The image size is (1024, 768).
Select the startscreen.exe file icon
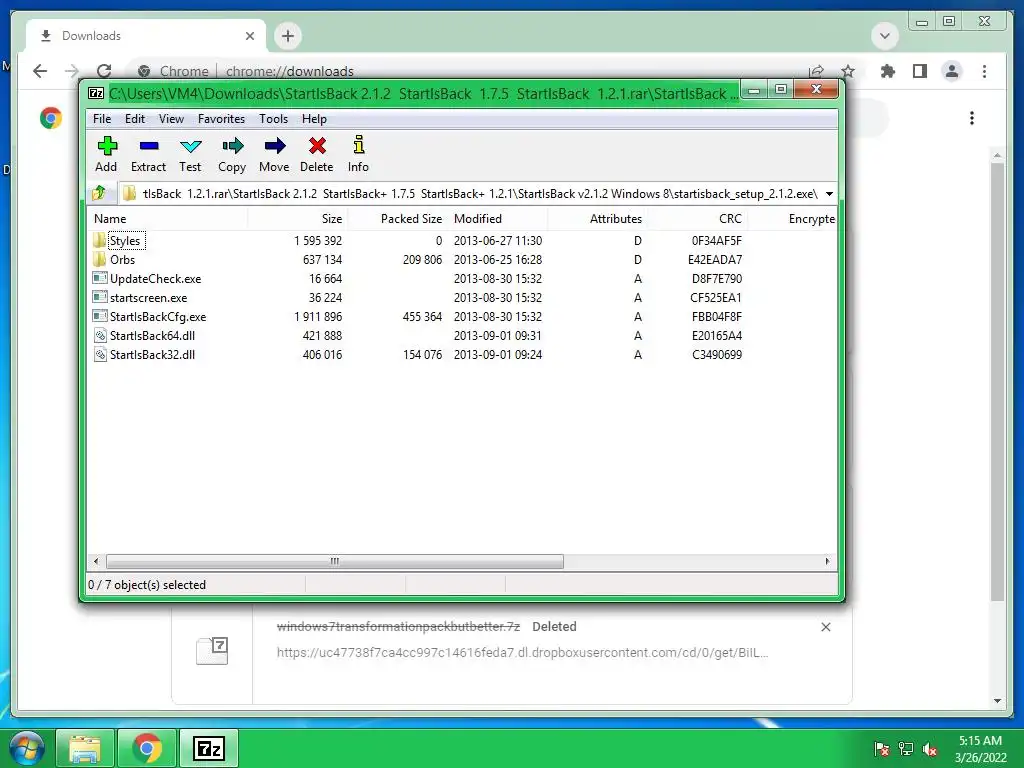pyautogui.click(x=100, y=297)
